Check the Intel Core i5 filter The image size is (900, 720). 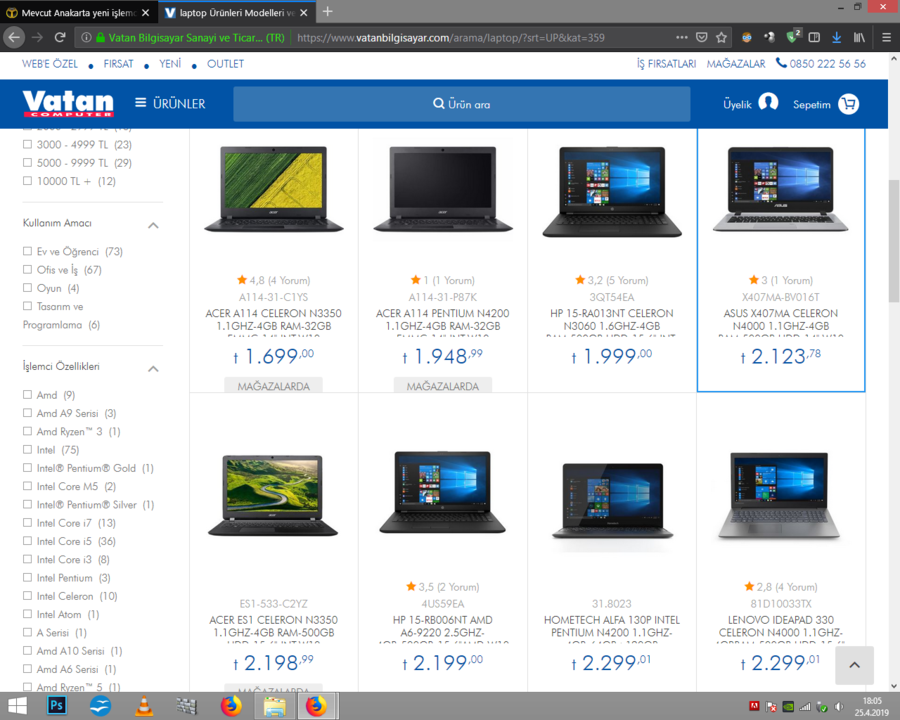tap(27, 541)
